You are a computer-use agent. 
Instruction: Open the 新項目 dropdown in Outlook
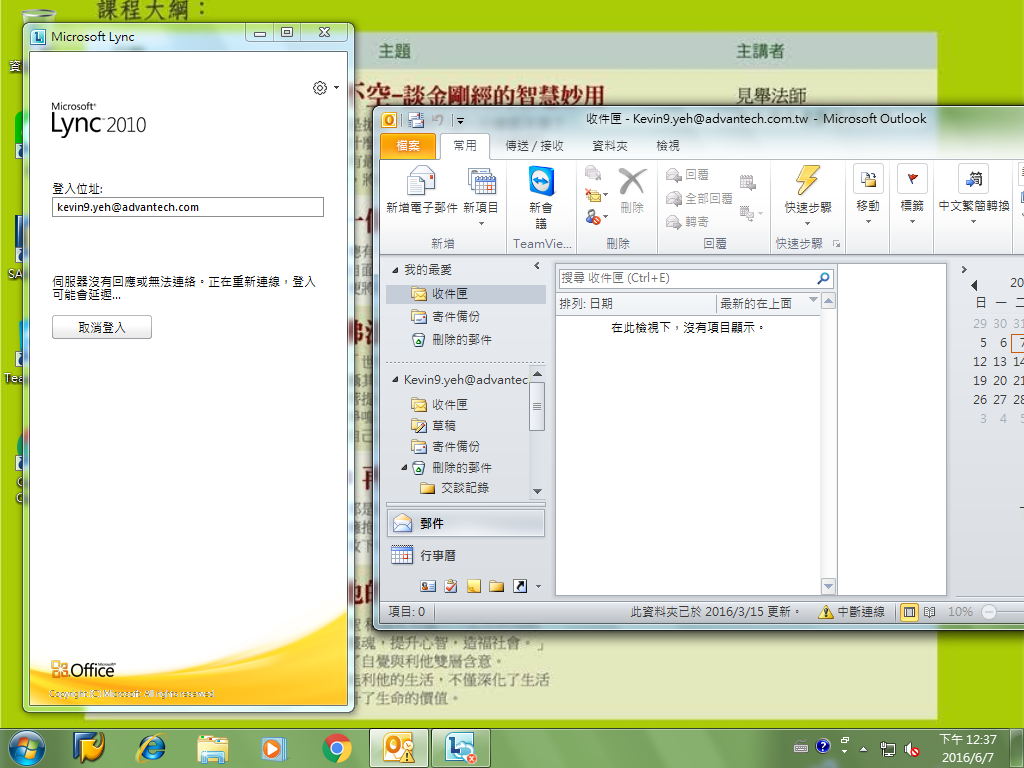point(481,196)
